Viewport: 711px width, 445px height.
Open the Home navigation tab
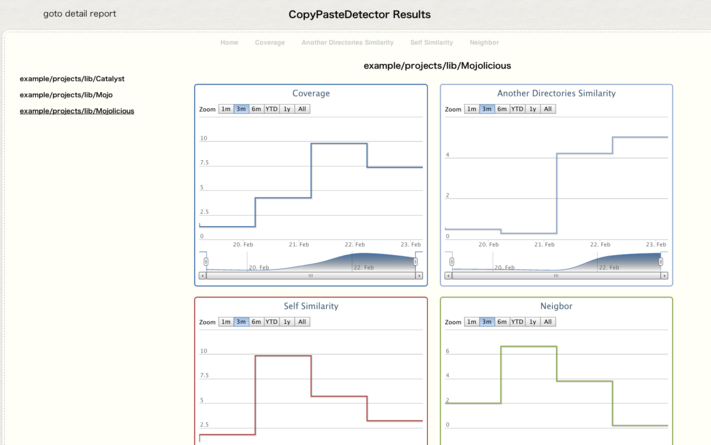[x=229, y=42]
